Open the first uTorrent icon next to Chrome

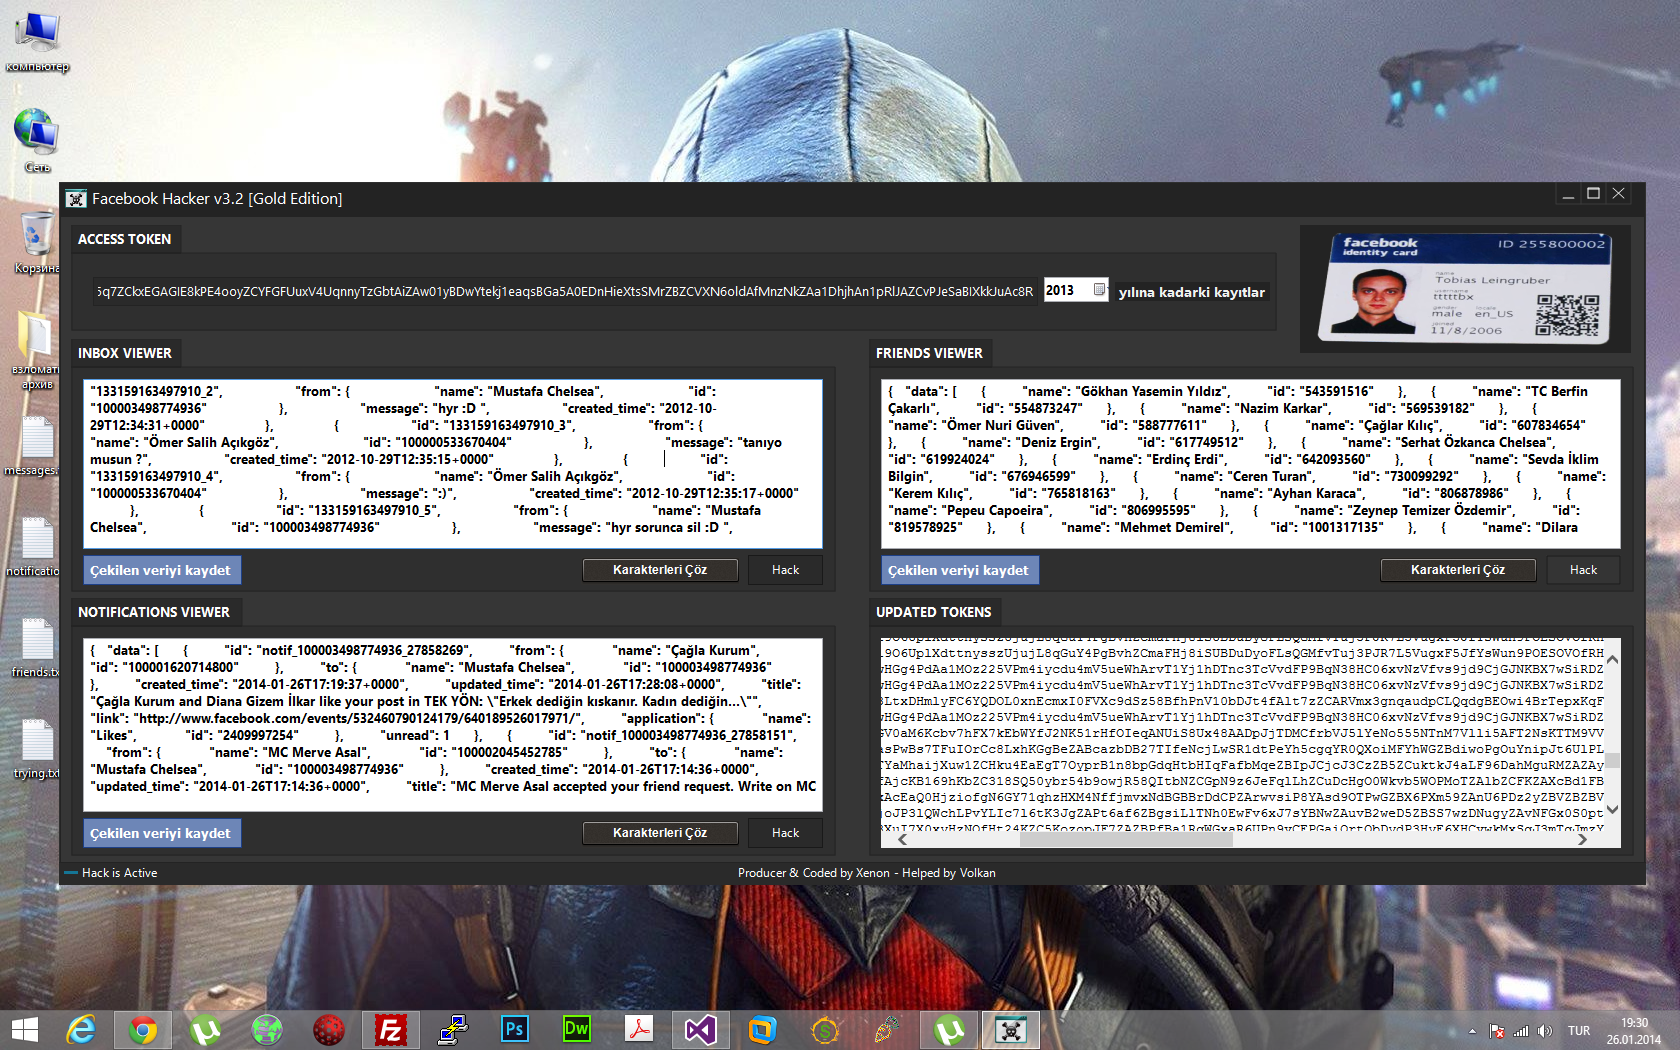pos(204,1029)
